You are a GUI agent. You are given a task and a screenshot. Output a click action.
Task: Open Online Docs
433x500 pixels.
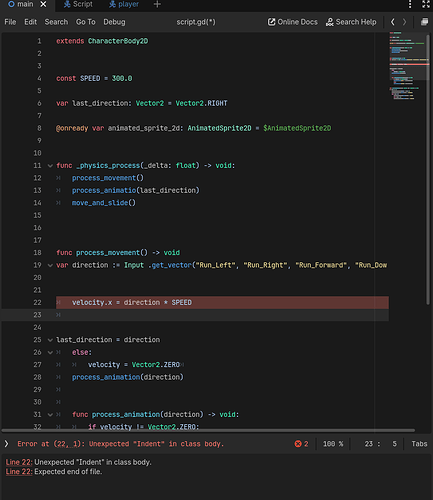tap(293, 22)
